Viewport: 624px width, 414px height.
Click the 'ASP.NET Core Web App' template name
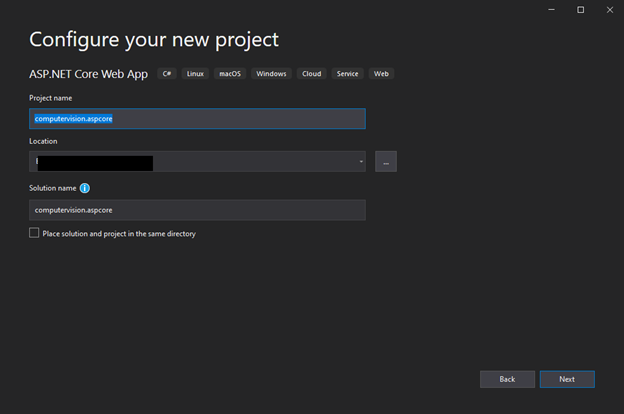pyautogui.click(x=88, y=73)
